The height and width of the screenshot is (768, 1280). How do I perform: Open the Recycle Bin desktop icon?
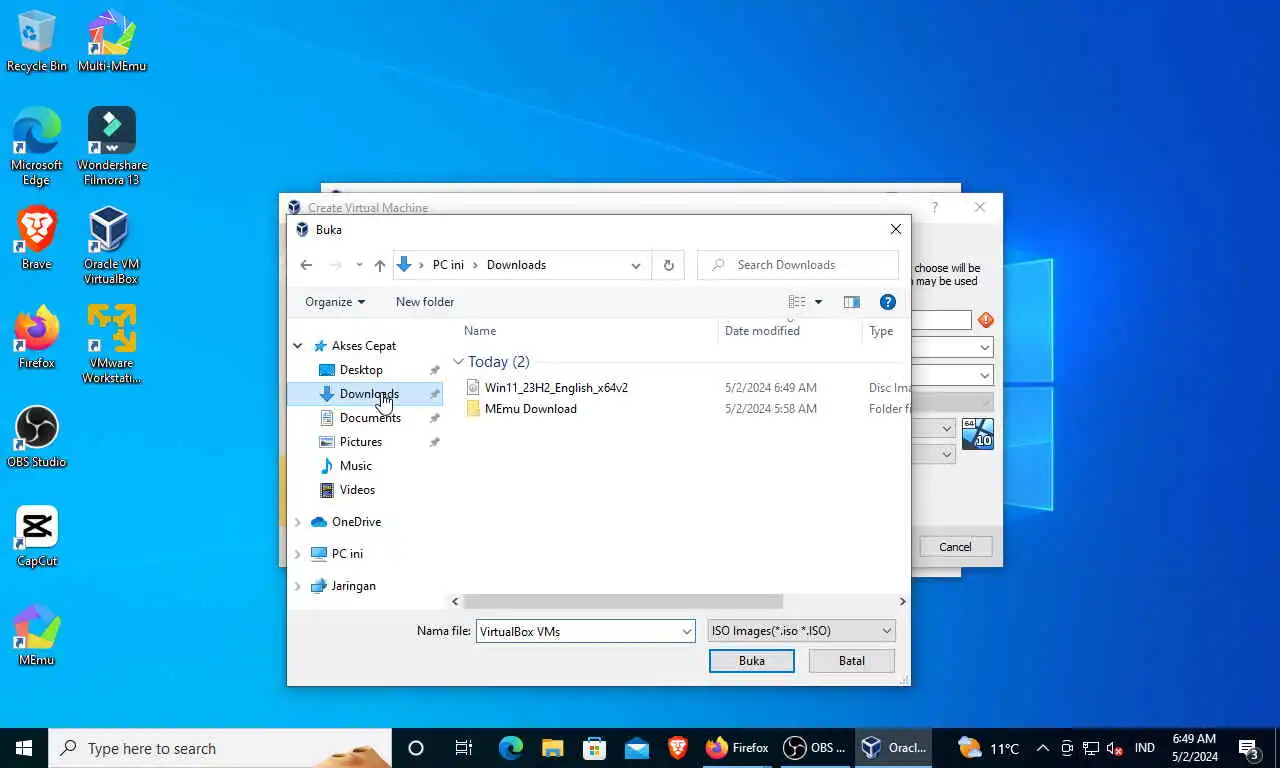pos(37,40)
